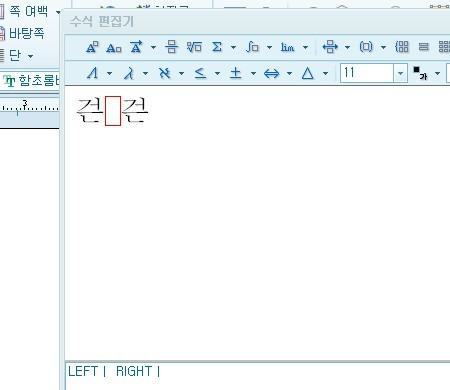
Task: Select the empty placeholder box in the equation
Action: tap(113, 111)
